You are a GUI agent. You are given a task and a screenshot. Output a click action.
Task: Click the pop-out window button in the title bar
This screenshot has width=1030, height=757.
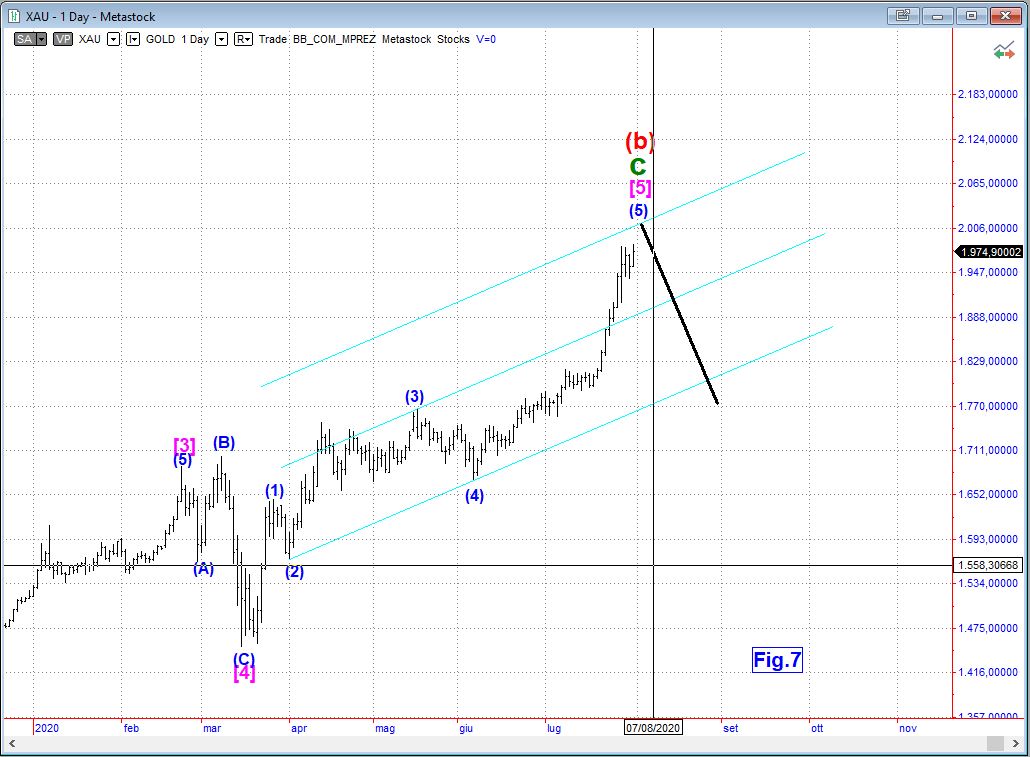903,16
